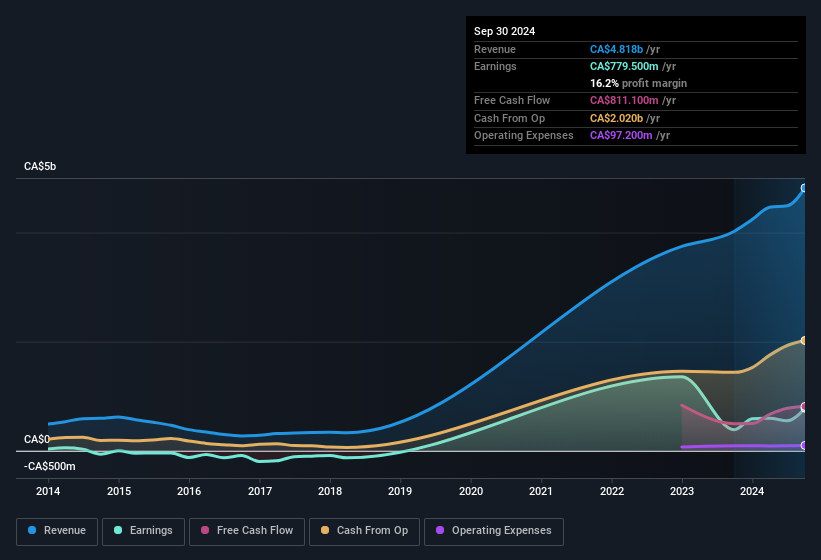The height and width of the screenshot is (560, 821).
Task: Click the Operating Expenses label in tooltip
Action: (x=524, y=136)
